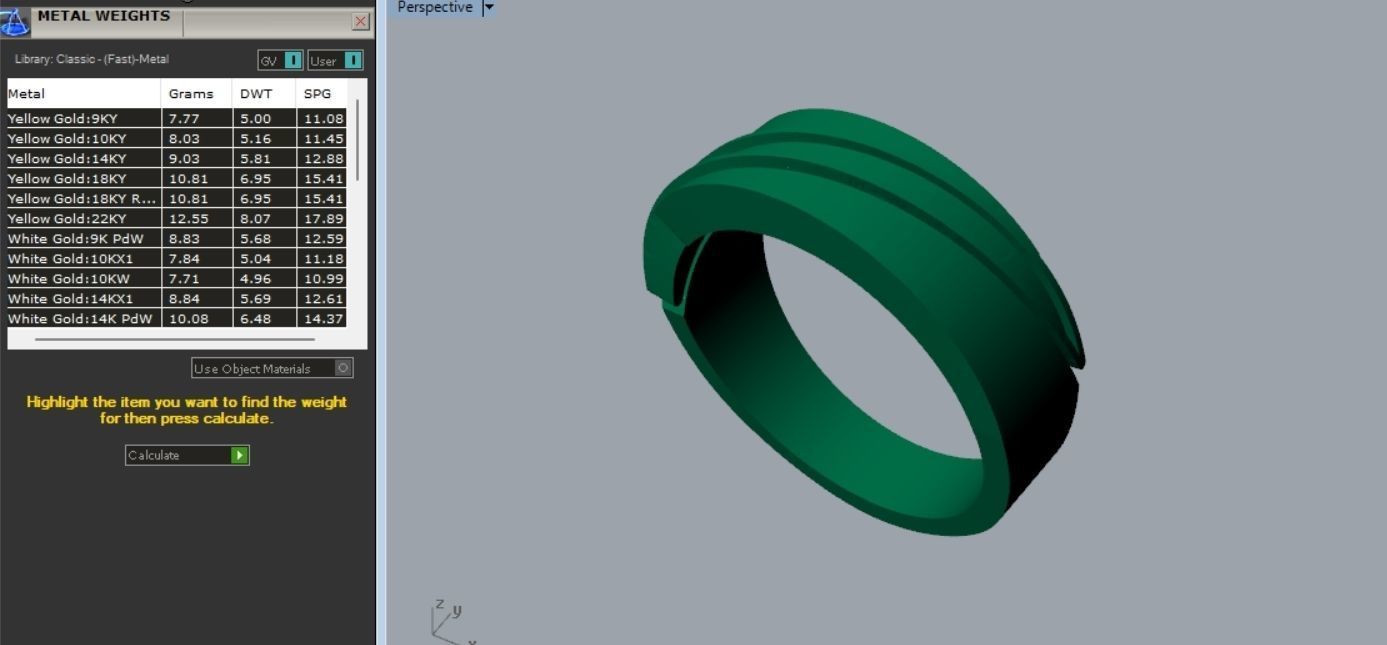Select the Yellow Gold:22KY row
Viewport: 1387px width, 645px height.
coord(177,218)
